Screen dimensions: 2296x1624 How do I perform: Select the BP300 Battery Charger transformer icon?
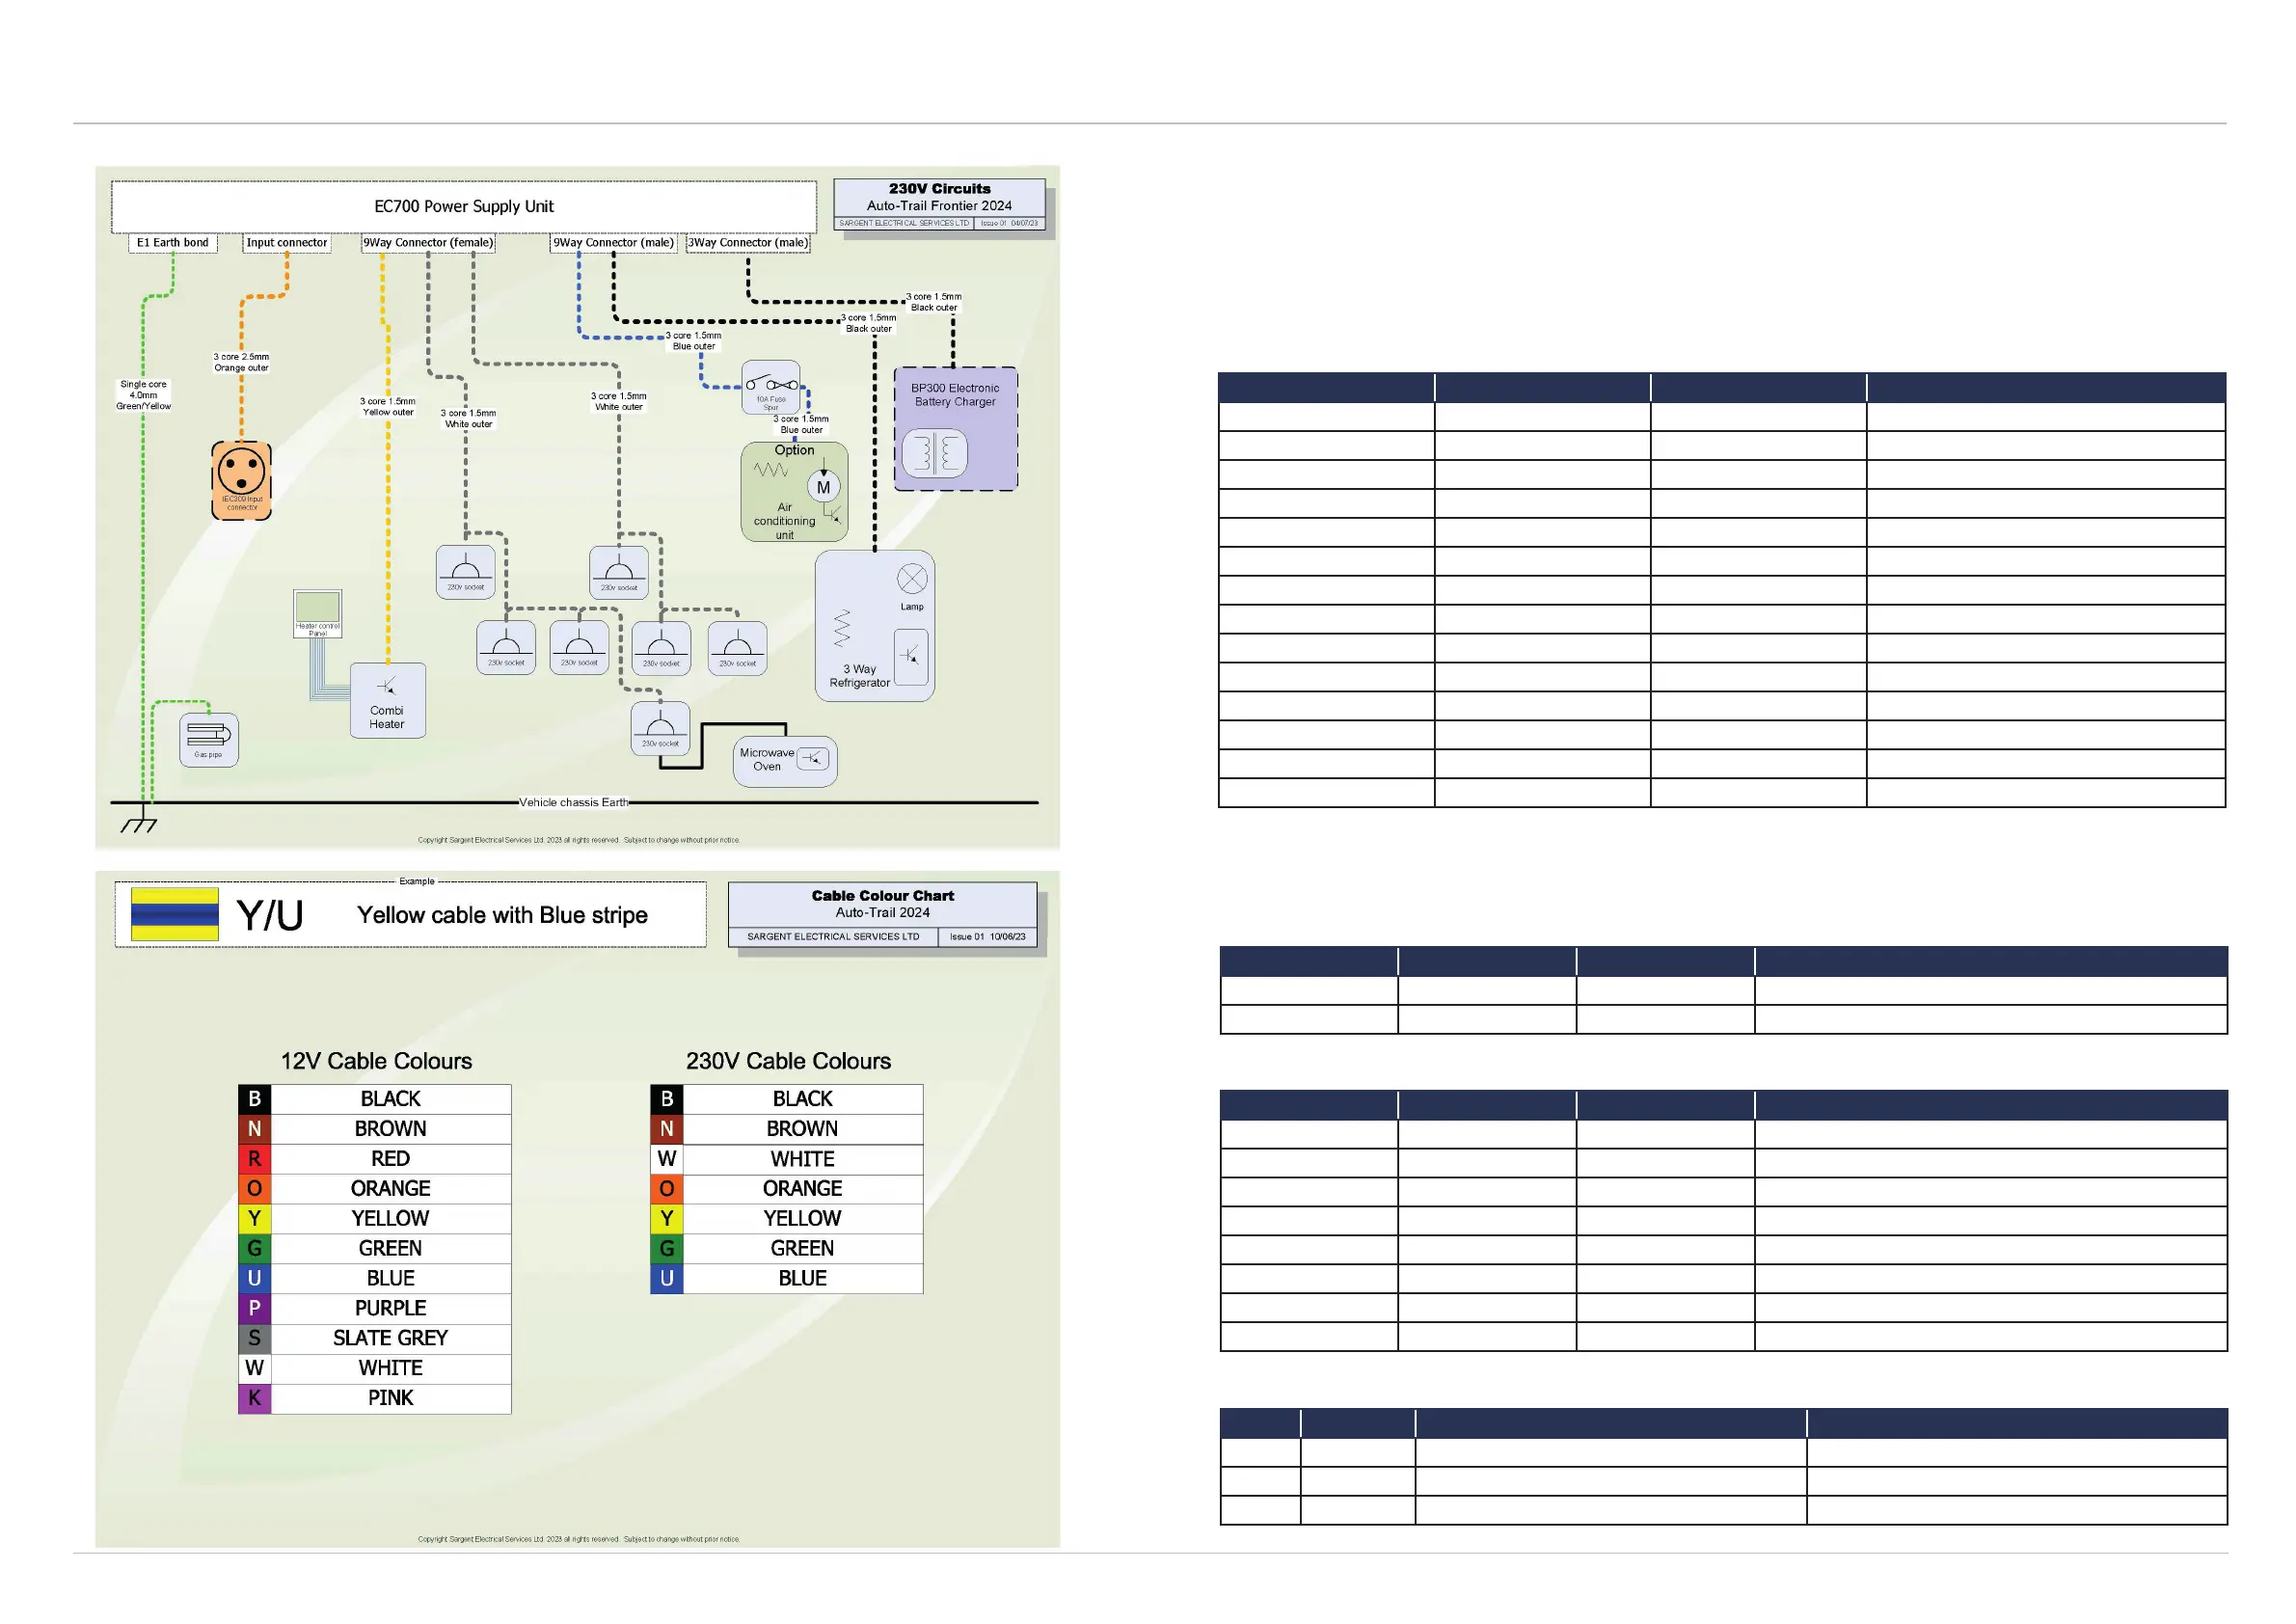tap(934, 453)
